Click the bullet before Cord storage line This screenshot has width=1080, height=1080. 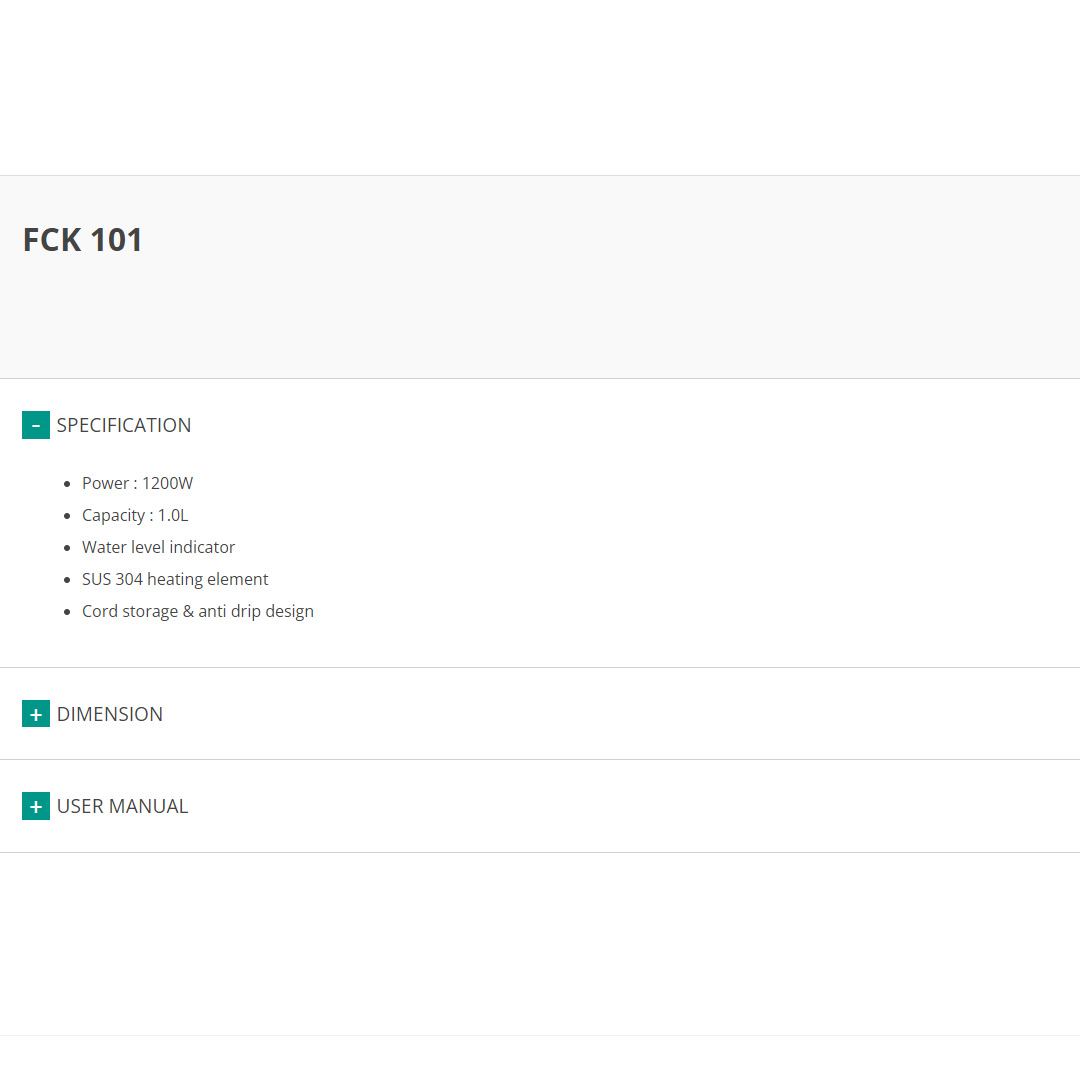68,612
